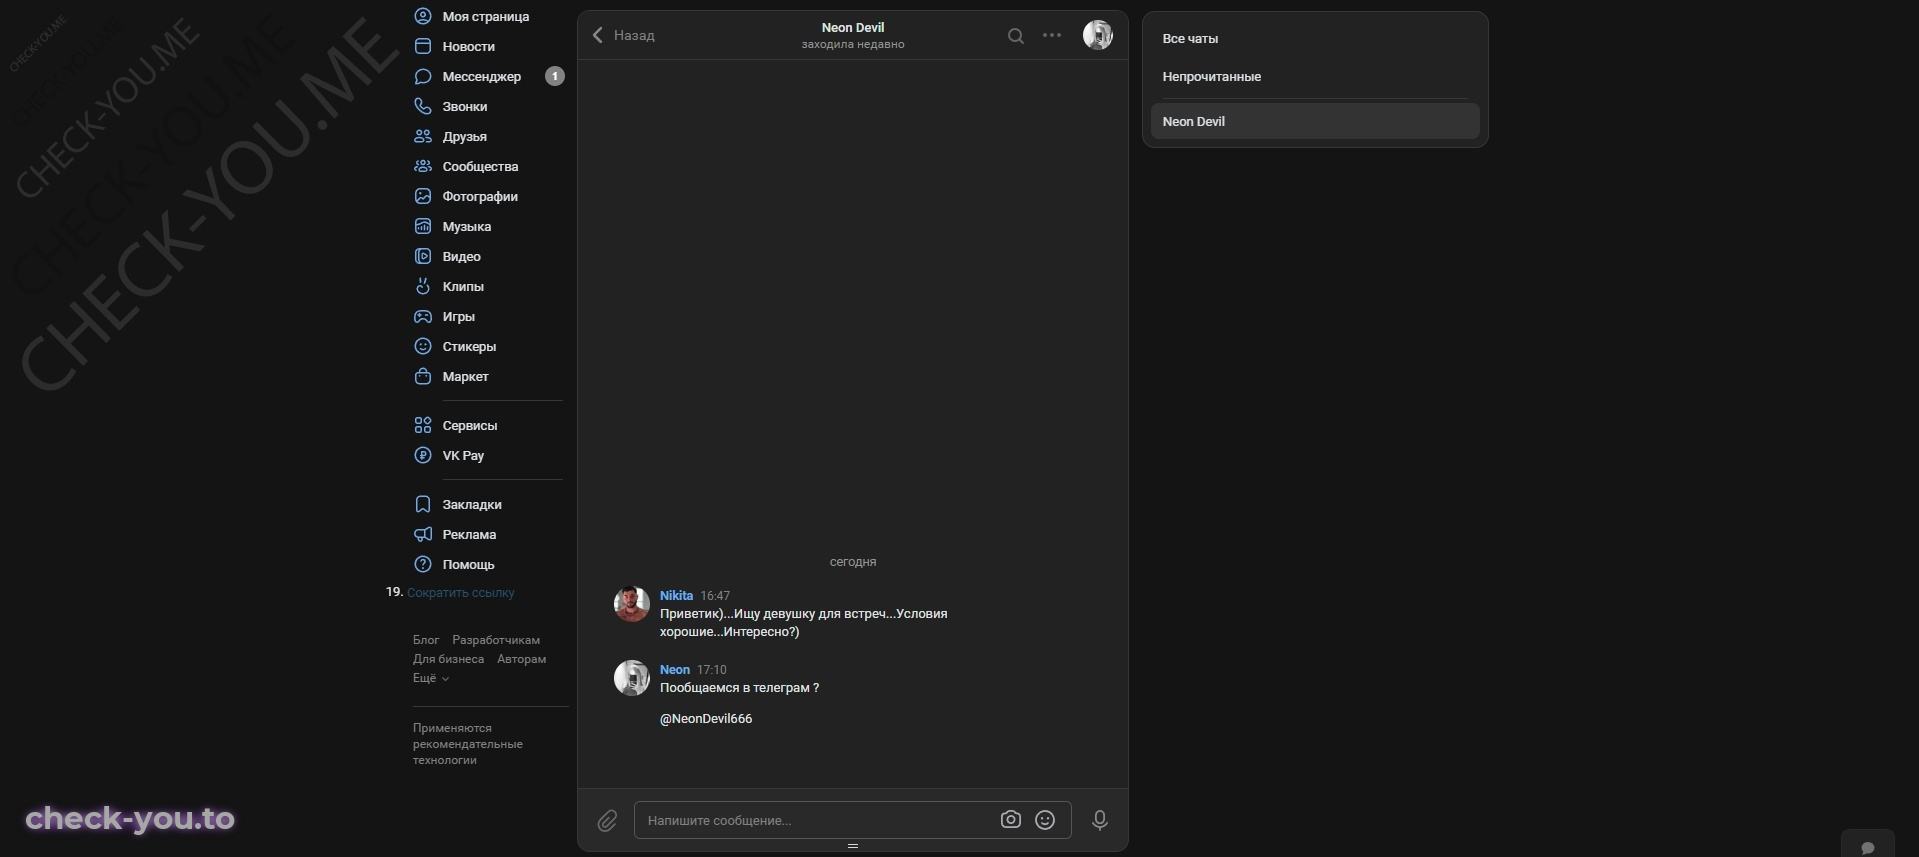The image size is (1919, 857).
Task: Open the Блог footer link
Action: click(x=426, y=640)
